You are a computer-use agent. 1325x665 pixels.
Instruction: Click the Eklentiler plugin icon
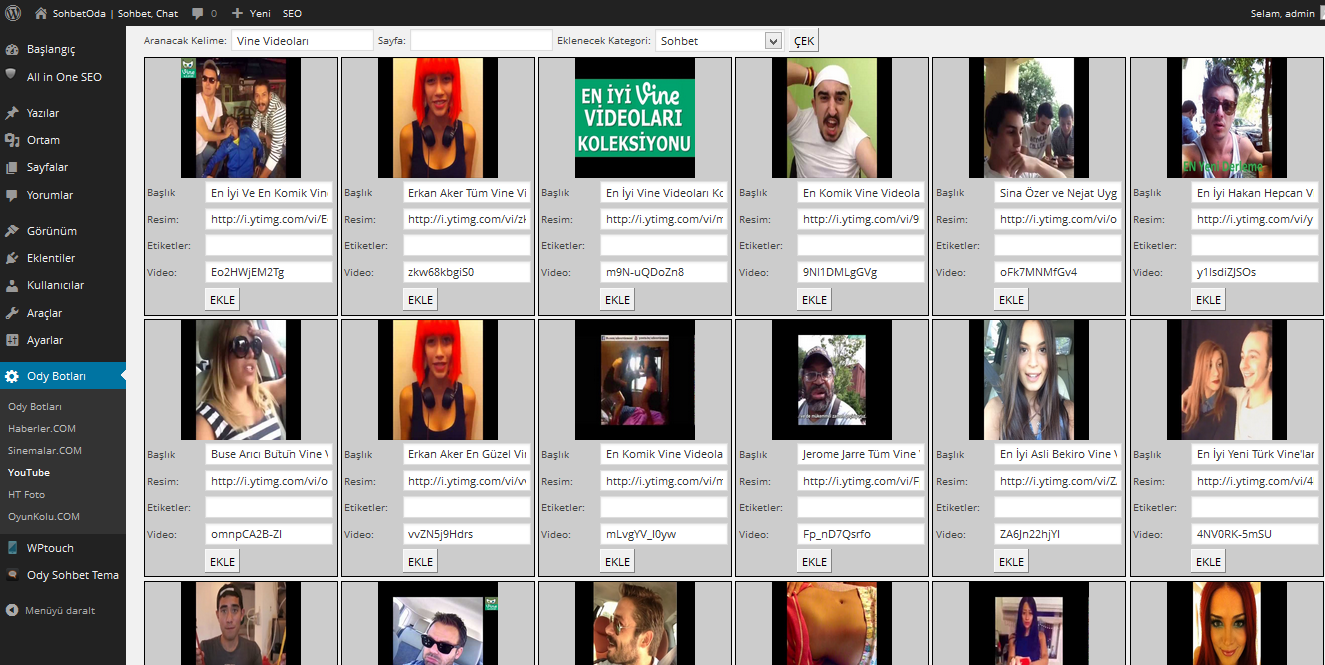11,258
